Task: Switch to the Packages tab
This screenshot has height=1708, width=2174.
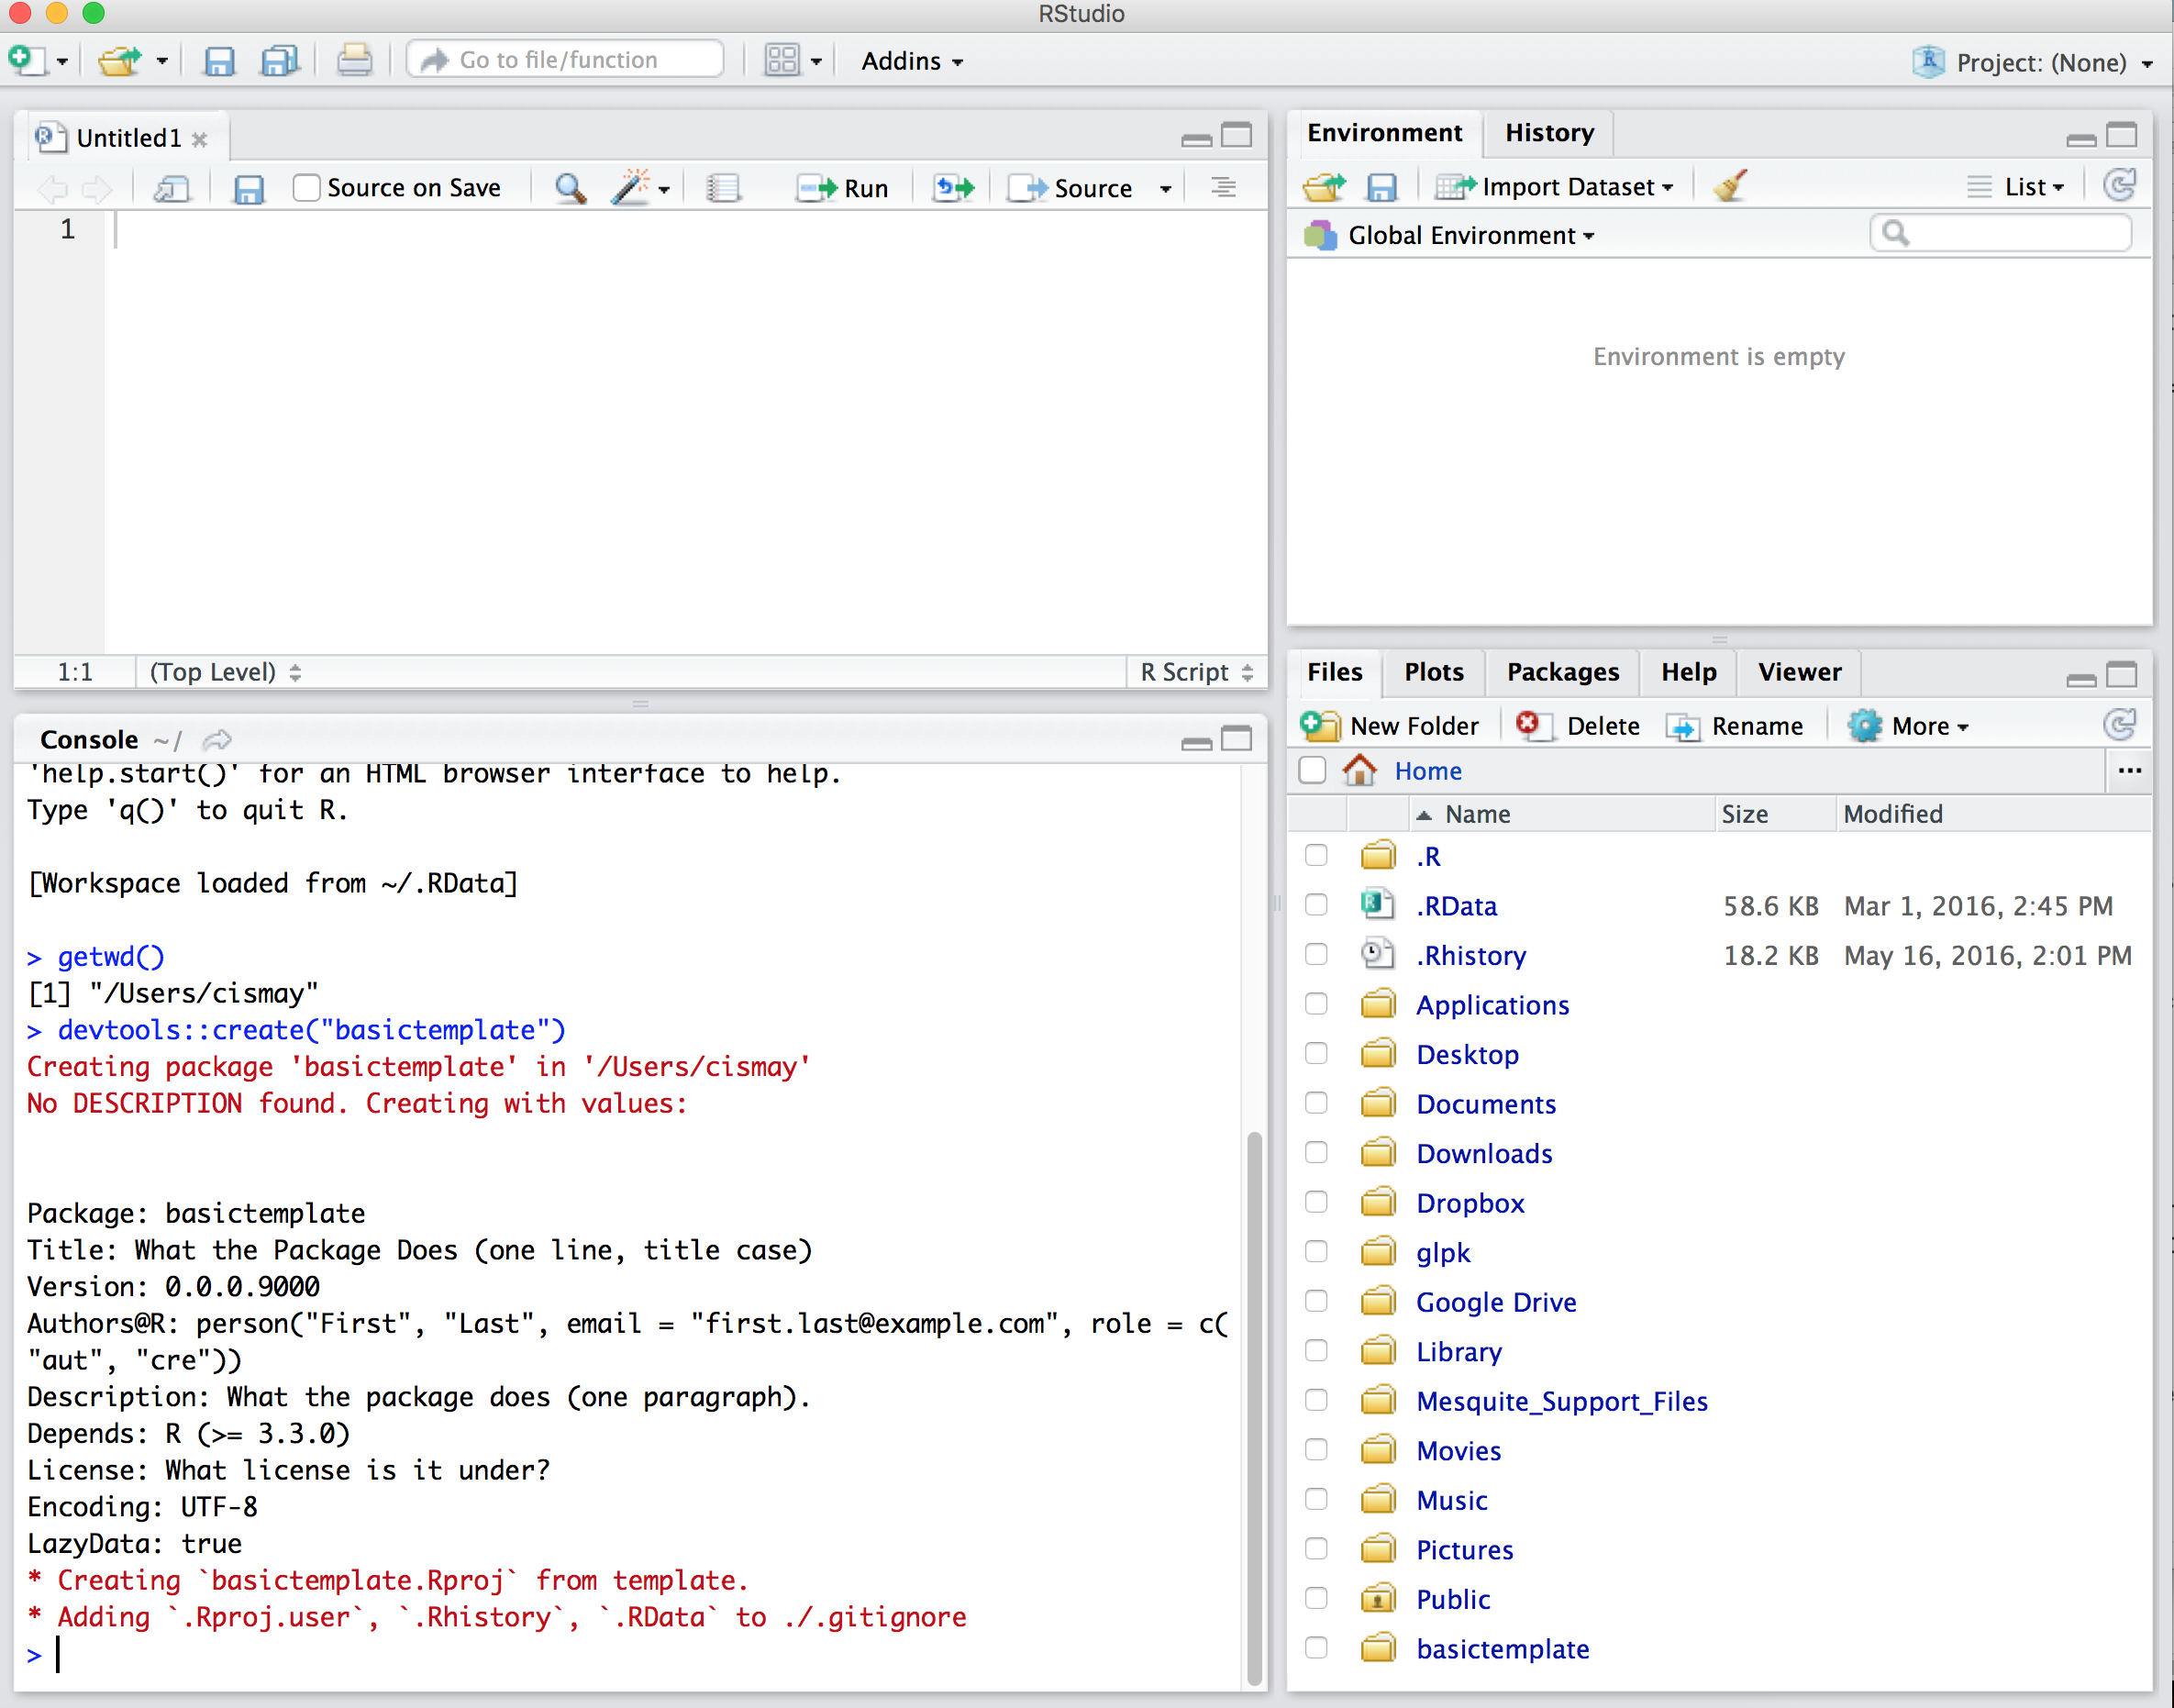Action: pyautogui.click(x=1562, y=672)
